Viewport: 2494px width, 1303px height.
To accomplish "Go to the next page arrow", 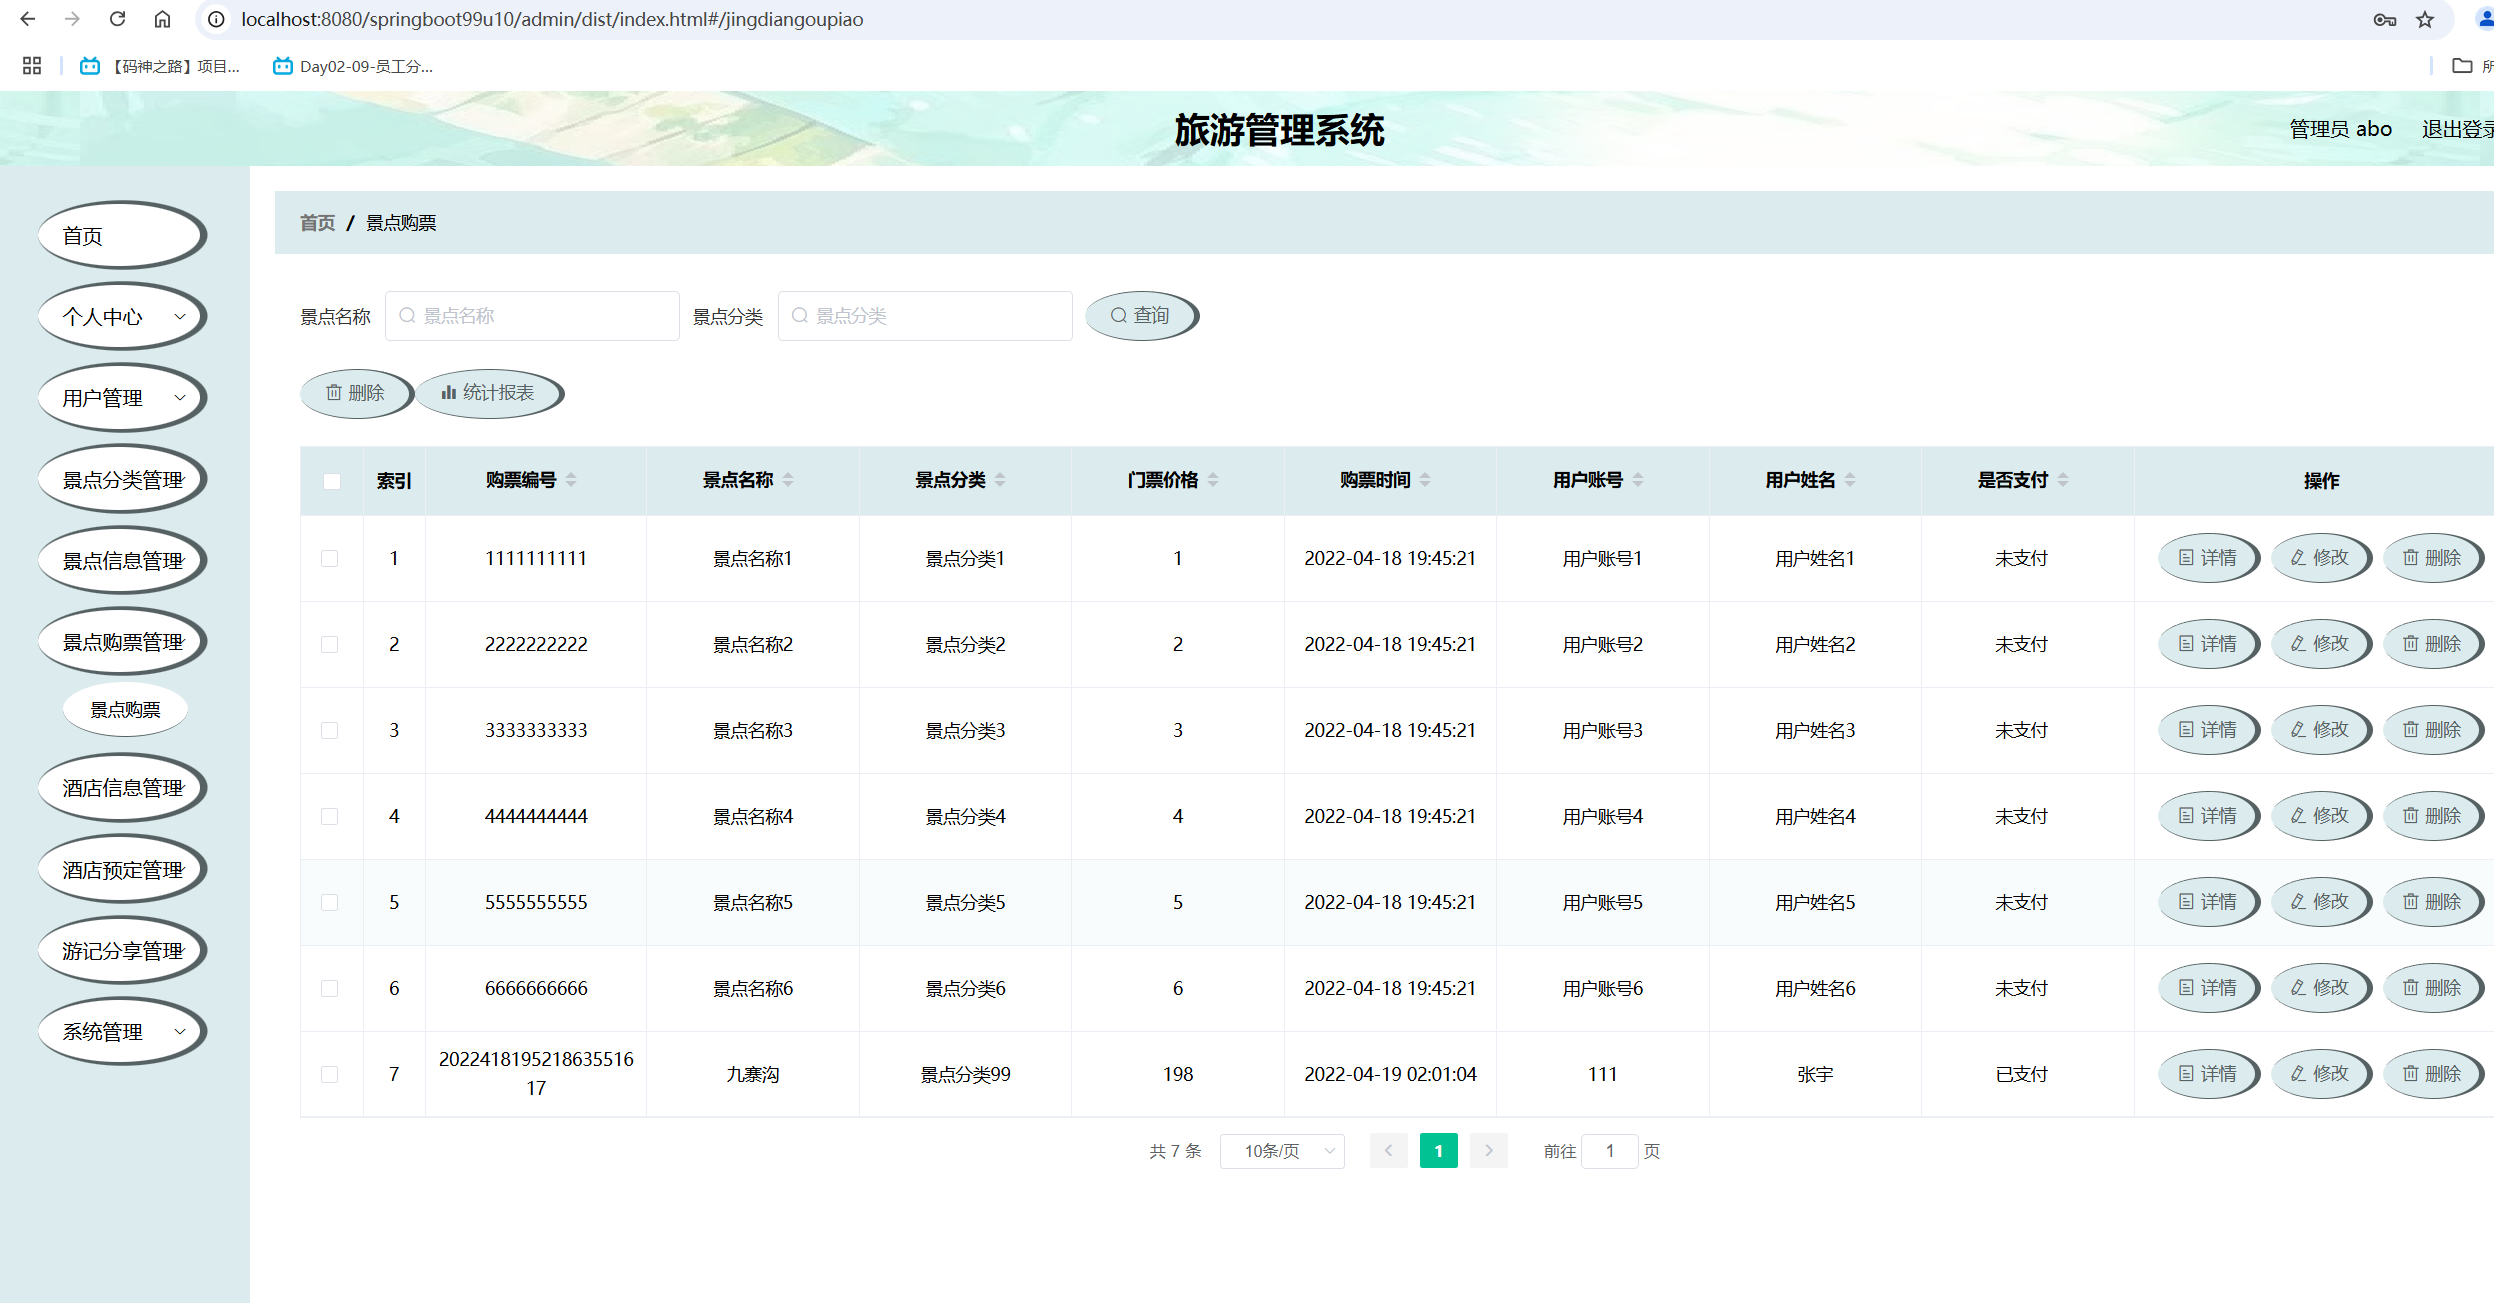I will tap(1489, 1151).
